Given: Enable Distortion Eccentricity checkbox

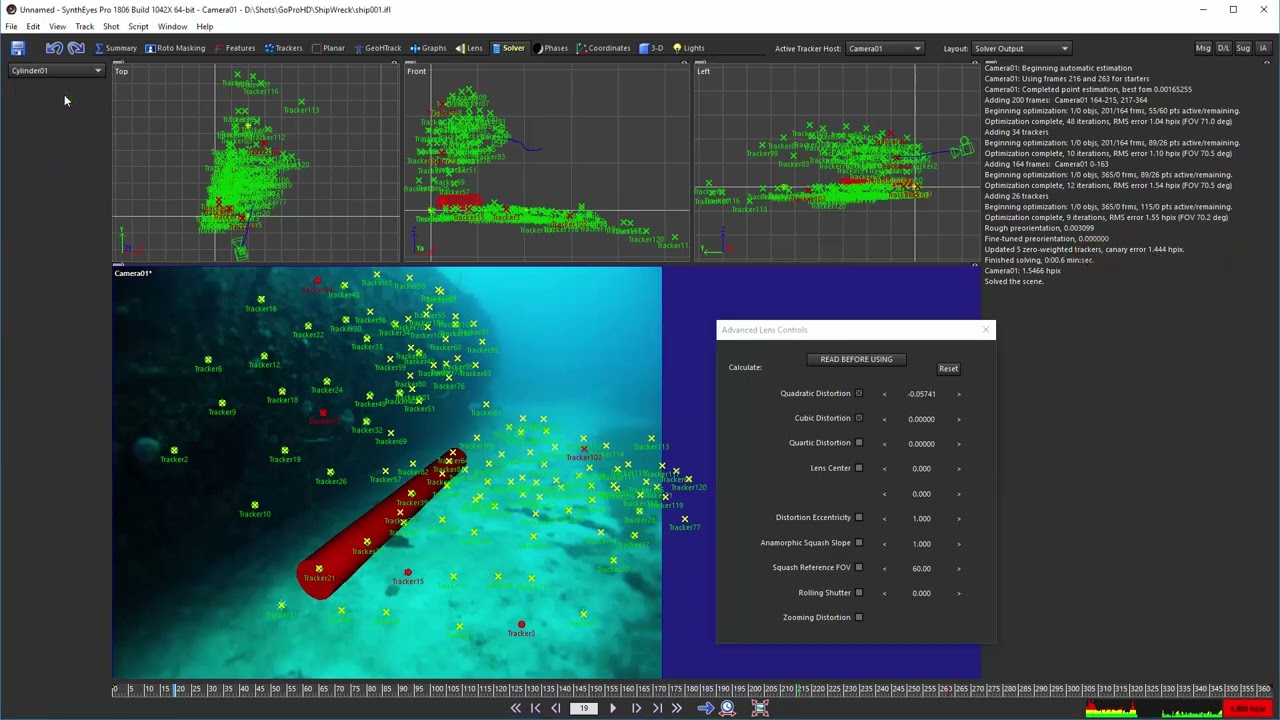Looking at the screenshot, I should [858, 517].
